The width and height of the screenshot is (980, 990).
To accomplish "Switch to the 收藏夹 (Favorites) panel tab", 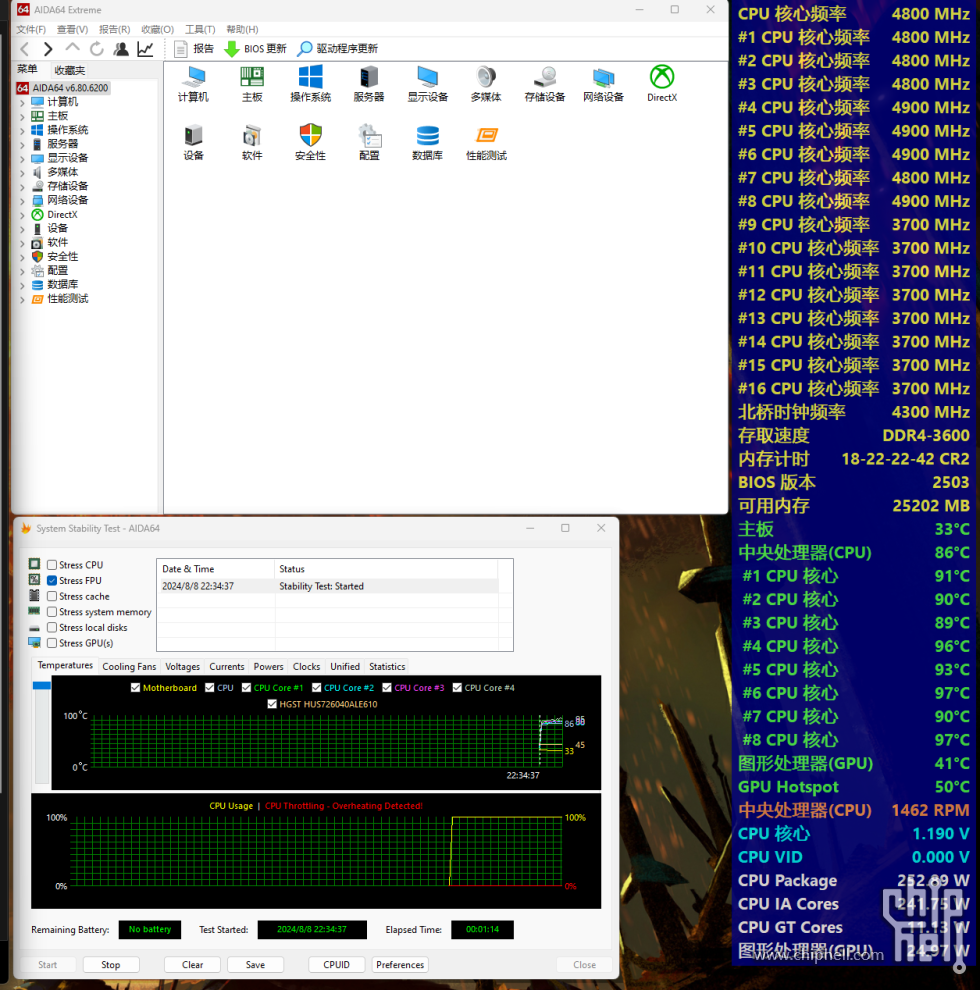I will point(69,70).
